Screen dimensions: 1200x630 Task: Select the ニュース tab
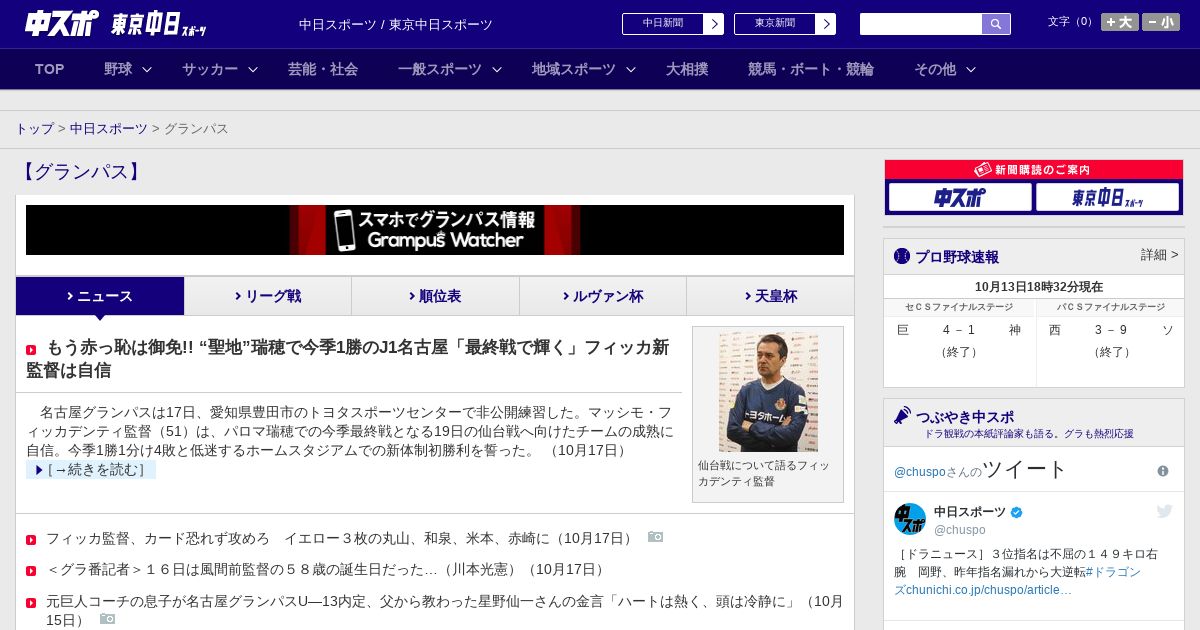point(100,296)
